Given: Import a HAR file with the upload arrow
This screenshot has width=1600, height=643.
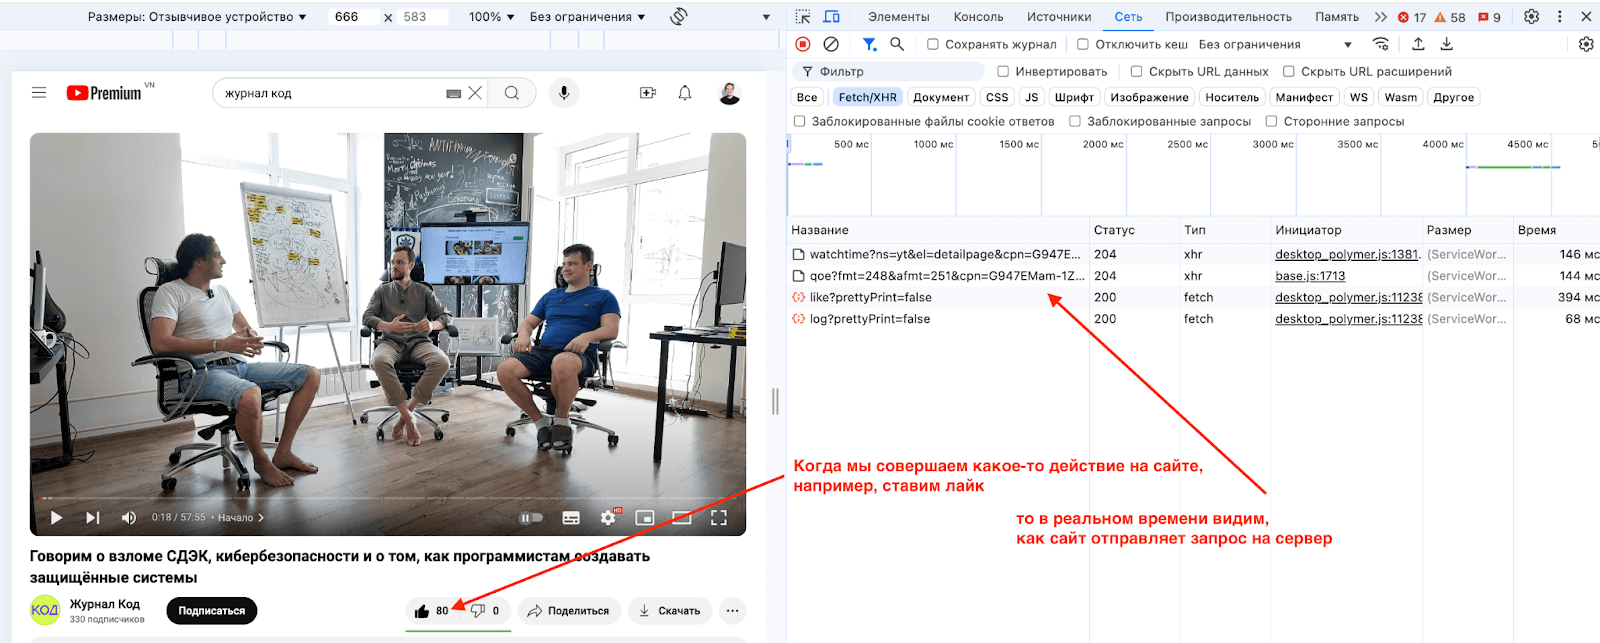Looking at the screenshot, I should (x=1418, y=44).
